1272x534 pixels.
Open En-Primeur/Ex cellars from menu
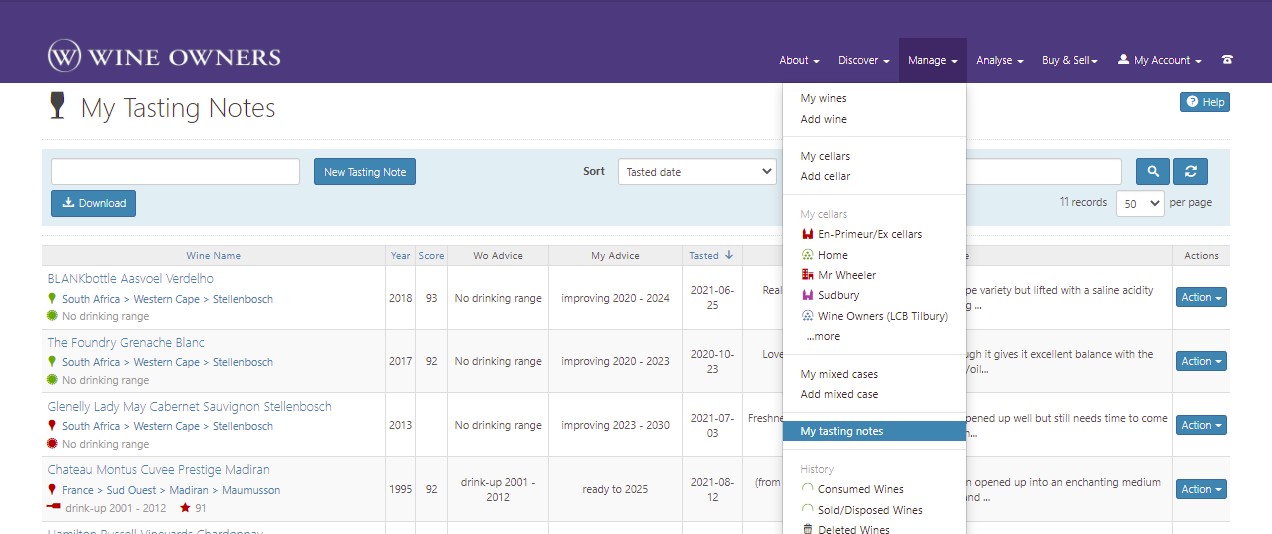pos(869,234)
